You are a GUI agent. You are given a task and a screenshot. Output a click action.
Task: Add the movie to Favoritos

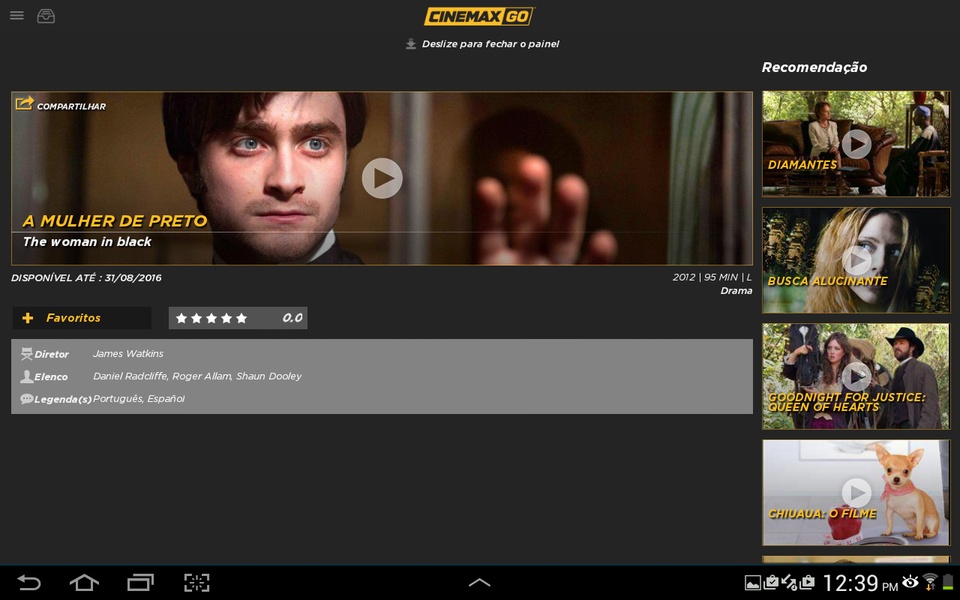coord(81,318)
